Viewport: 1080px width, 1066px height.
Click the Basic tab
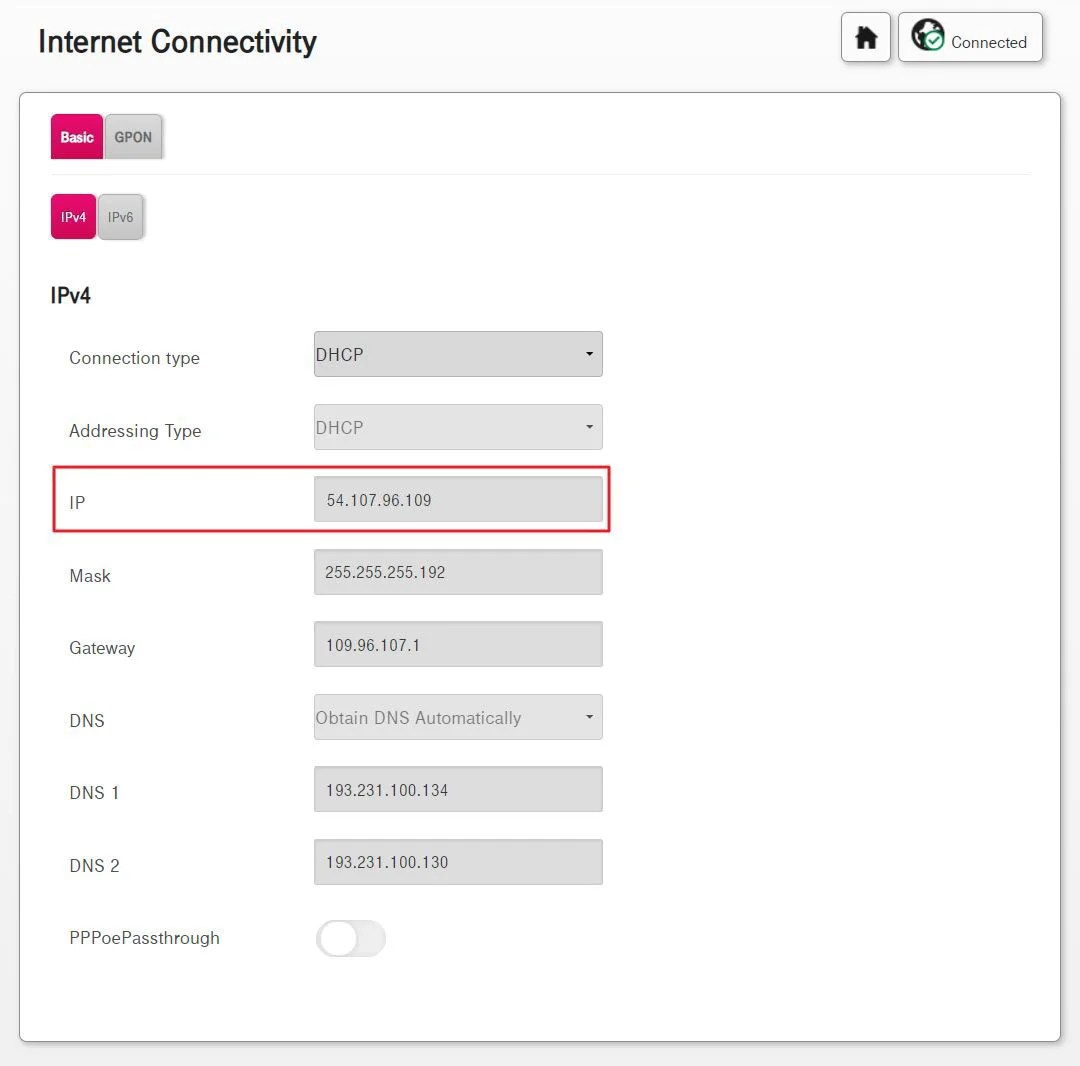point(76,137)
